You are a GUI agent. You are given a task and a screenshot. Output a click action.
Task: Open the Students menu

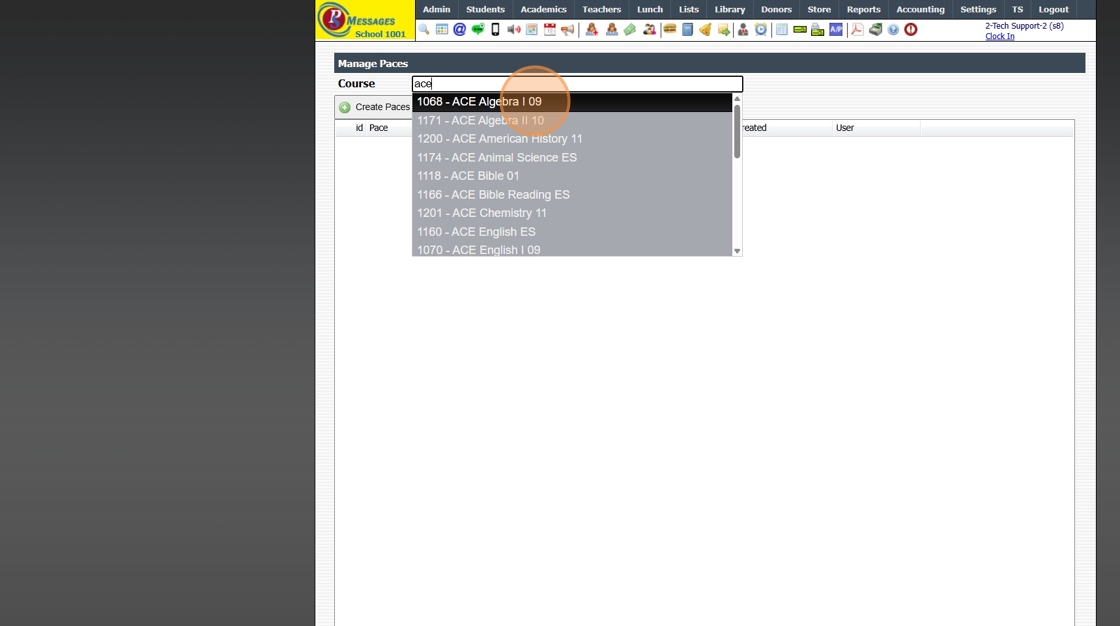[x=485, y=9]
